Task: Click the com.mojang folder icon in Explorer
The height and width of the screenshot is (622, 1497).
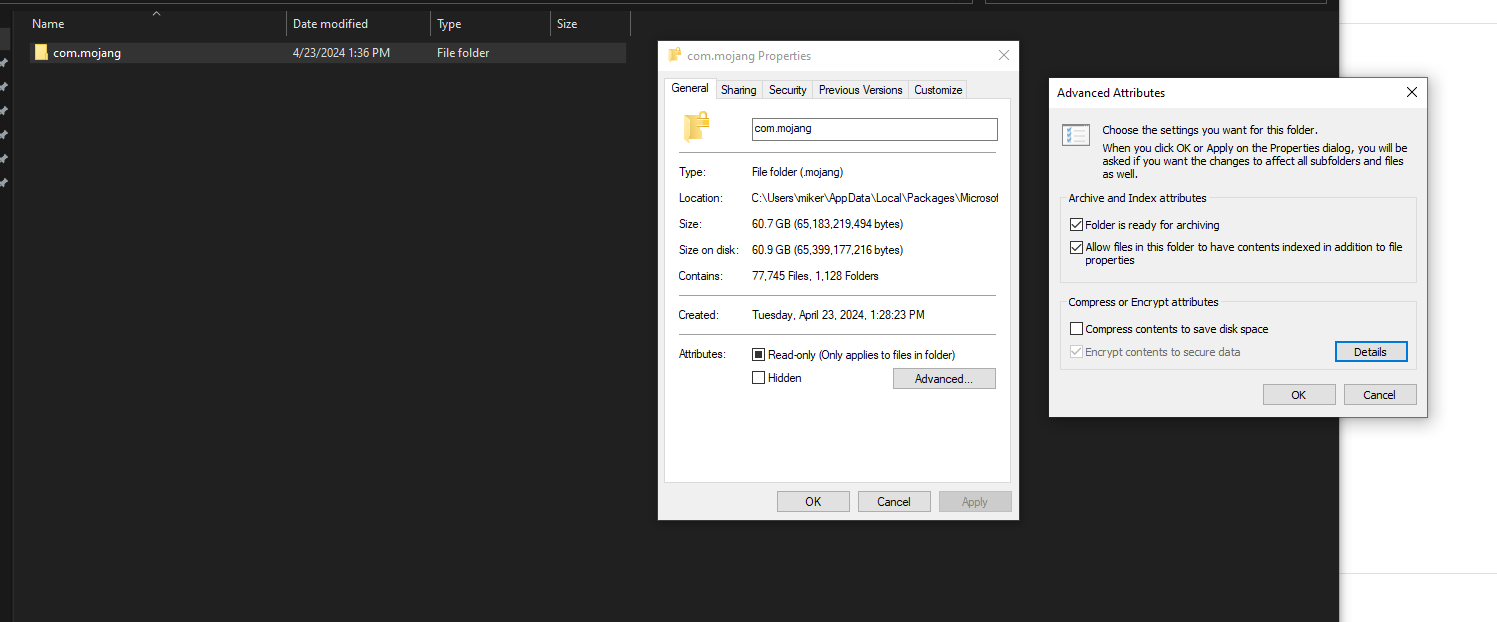Action: coord(41,53)
